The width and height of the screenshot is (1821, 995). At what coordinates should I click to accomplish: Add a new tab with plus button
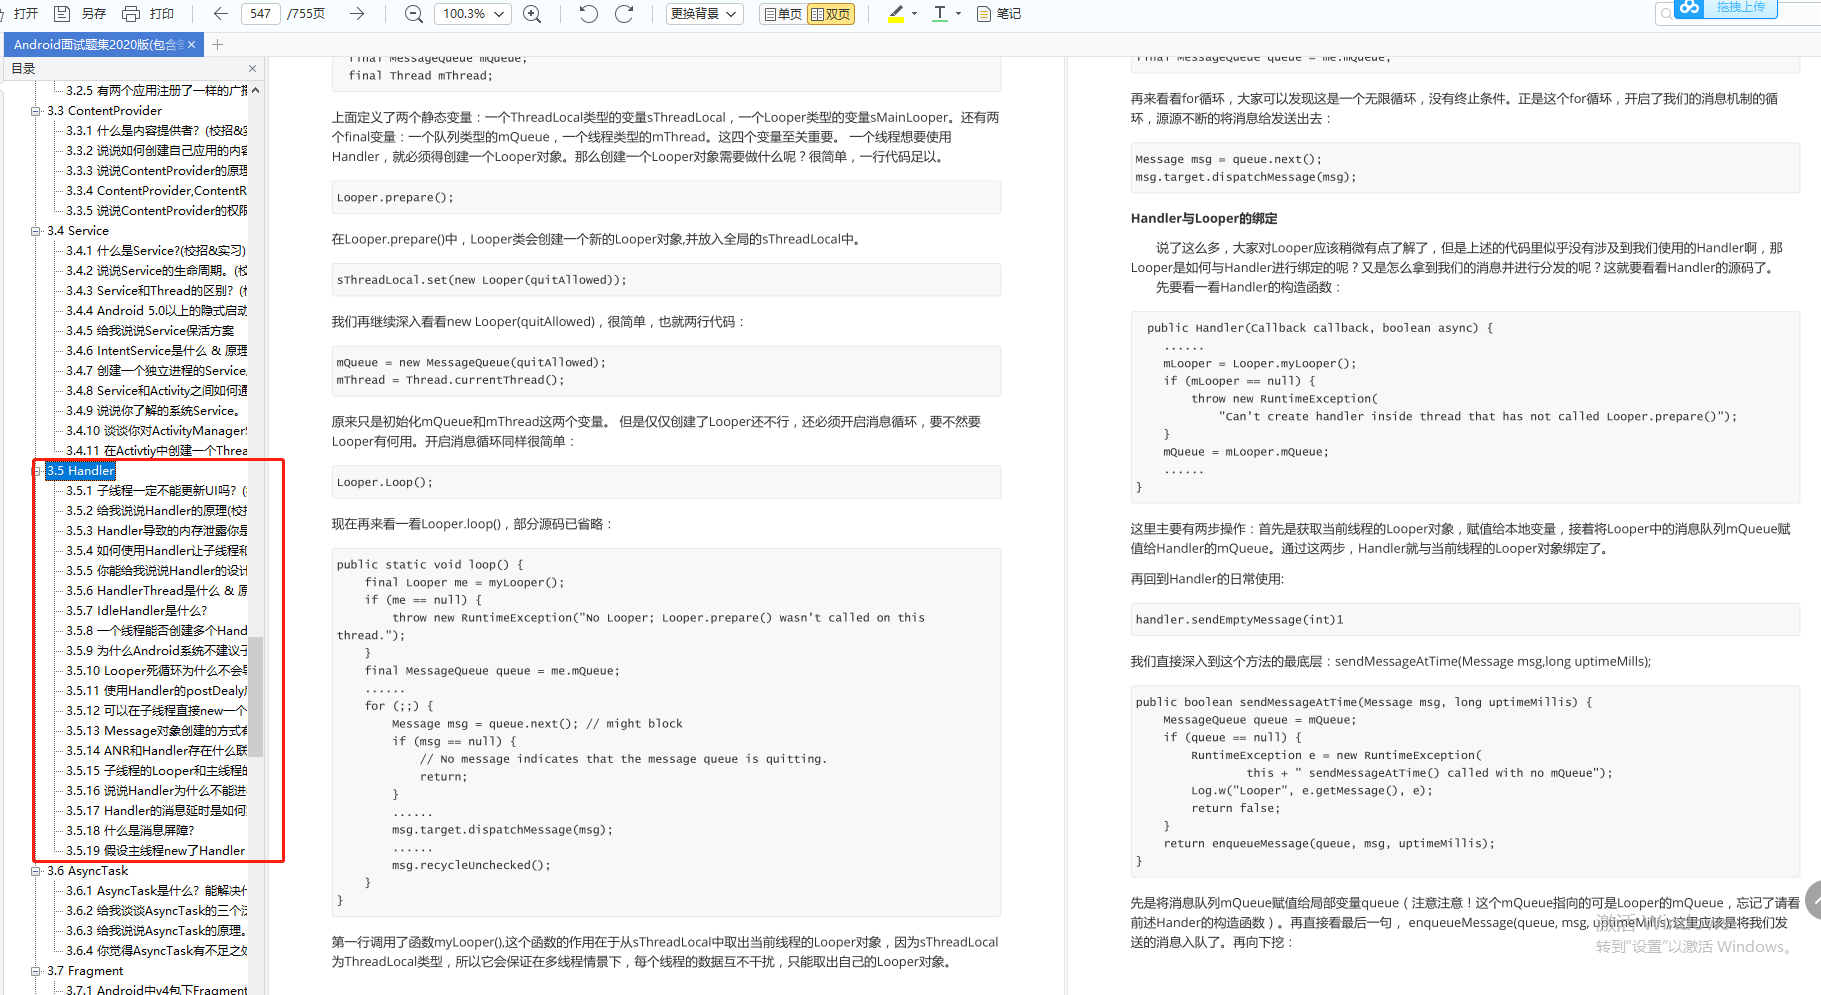pos(217,44)
